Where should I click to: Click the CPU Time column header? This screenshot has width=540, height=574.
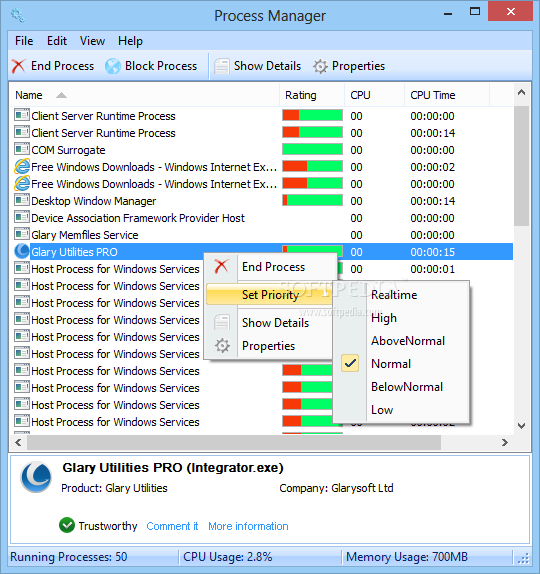447,95
